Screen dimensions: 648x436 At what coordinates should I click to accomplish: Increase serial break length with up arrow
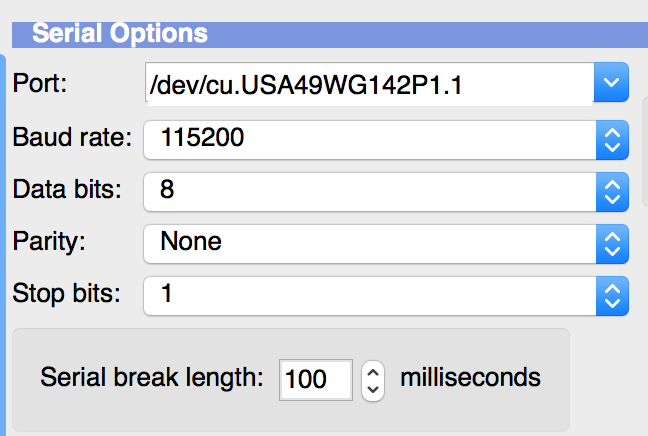(373, 370)
